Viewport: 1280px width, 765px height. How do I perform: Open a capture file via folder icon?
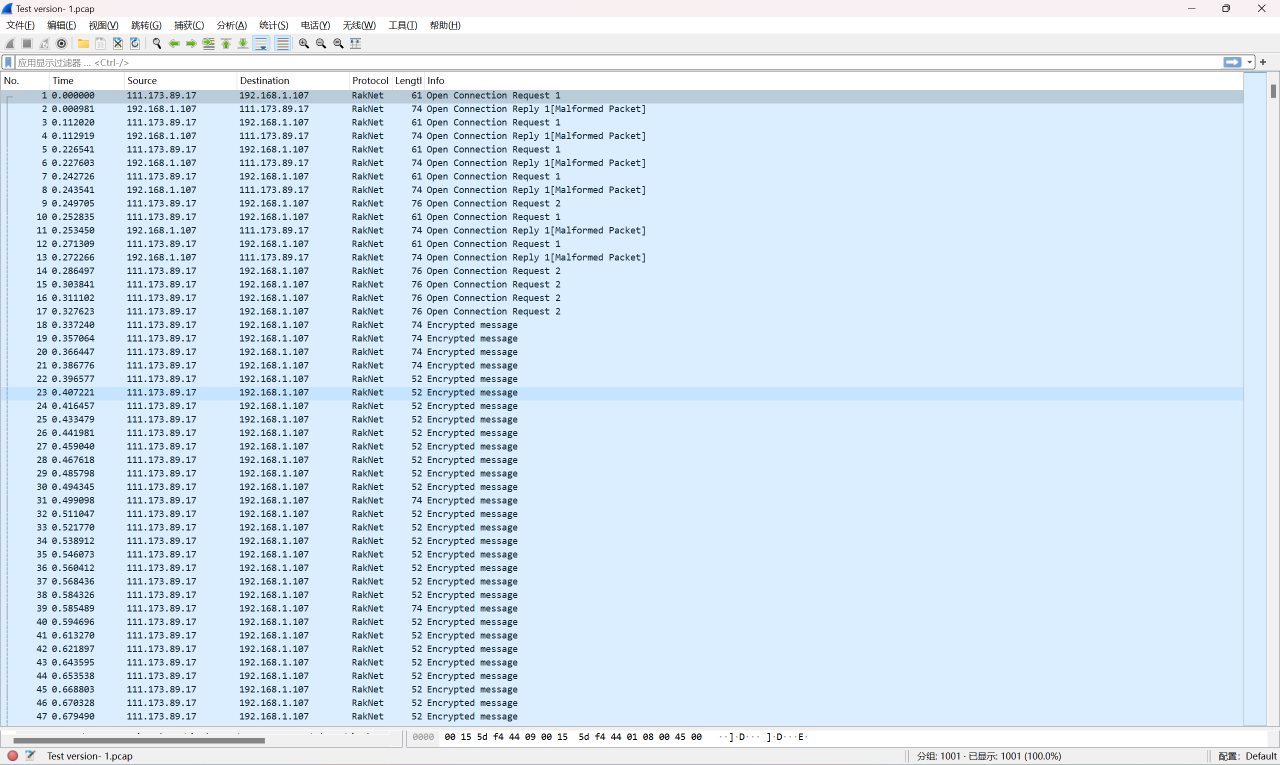[x=83, y=44]
